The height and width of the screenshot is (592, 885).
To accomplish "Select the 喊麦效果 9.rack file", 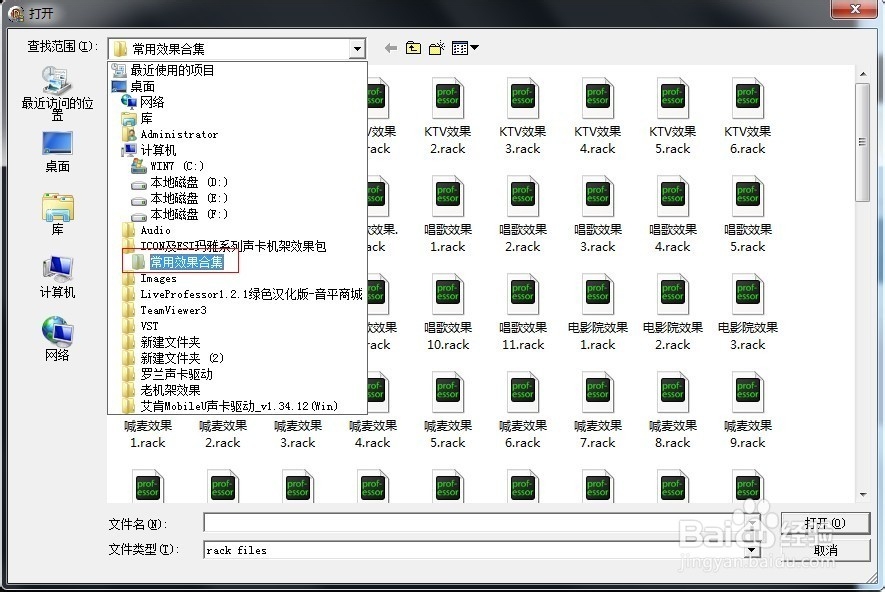I will (747, 409).
